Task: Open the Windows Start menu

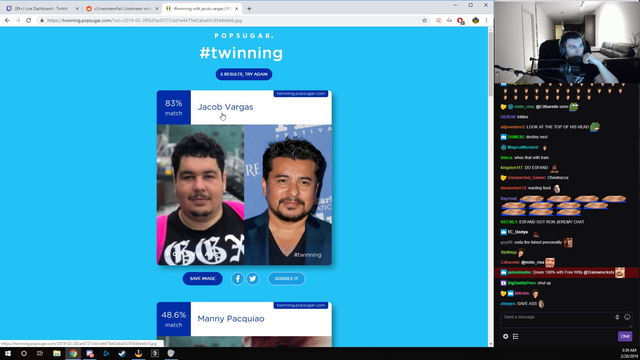Action: pos(8,353)
